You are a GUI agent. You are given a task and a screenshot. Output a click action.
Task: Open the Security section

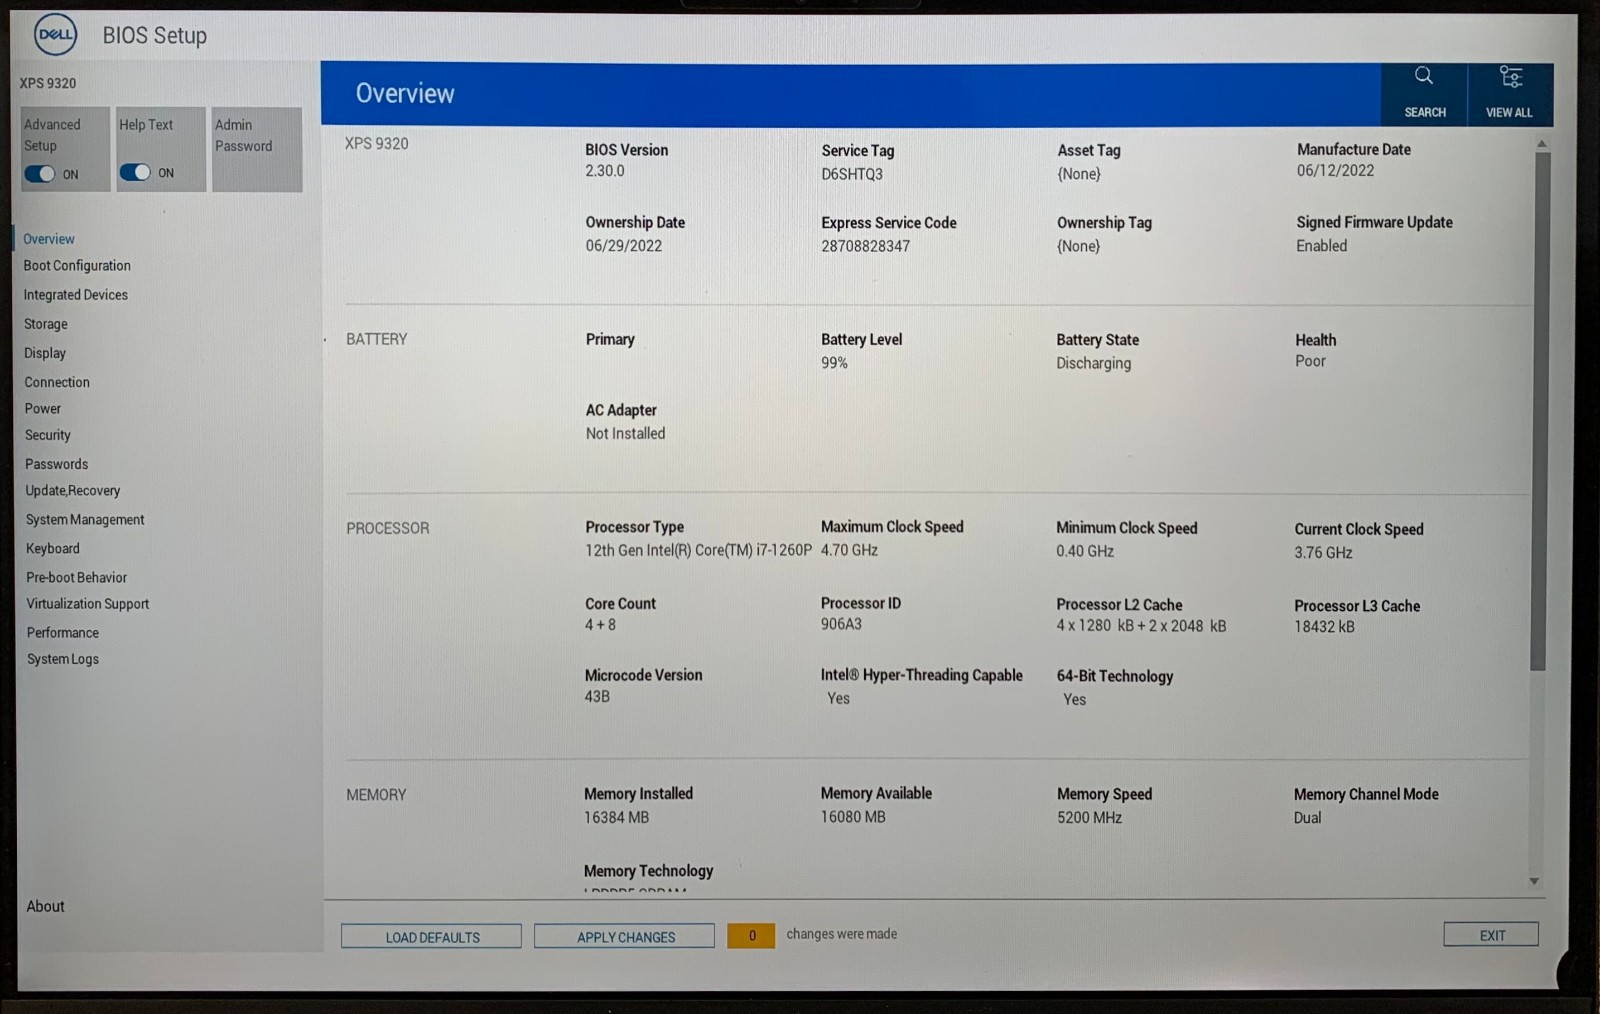pyautogui.click(x=48, y=435)
